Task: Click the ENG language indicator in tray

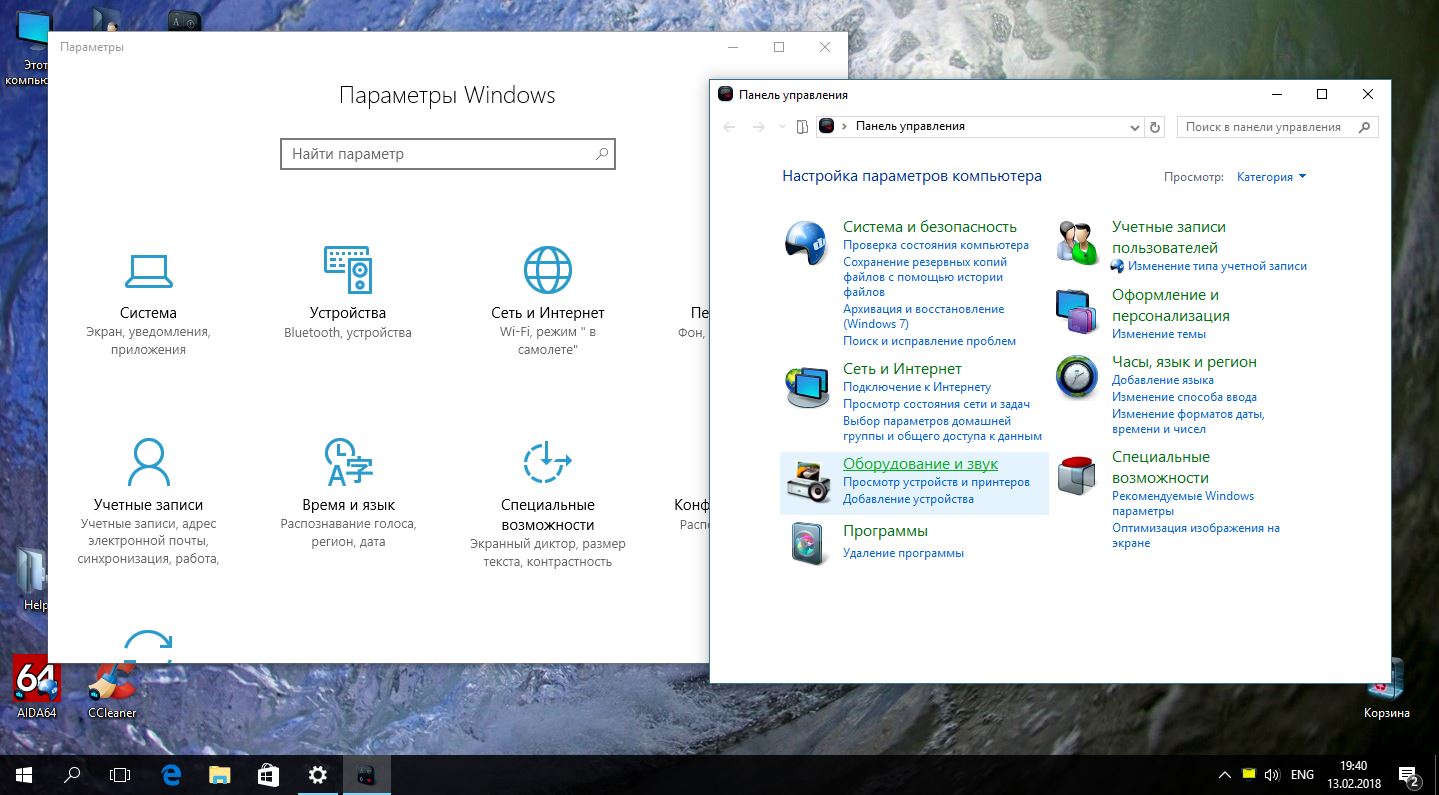Action: [x=1302, y=775]
